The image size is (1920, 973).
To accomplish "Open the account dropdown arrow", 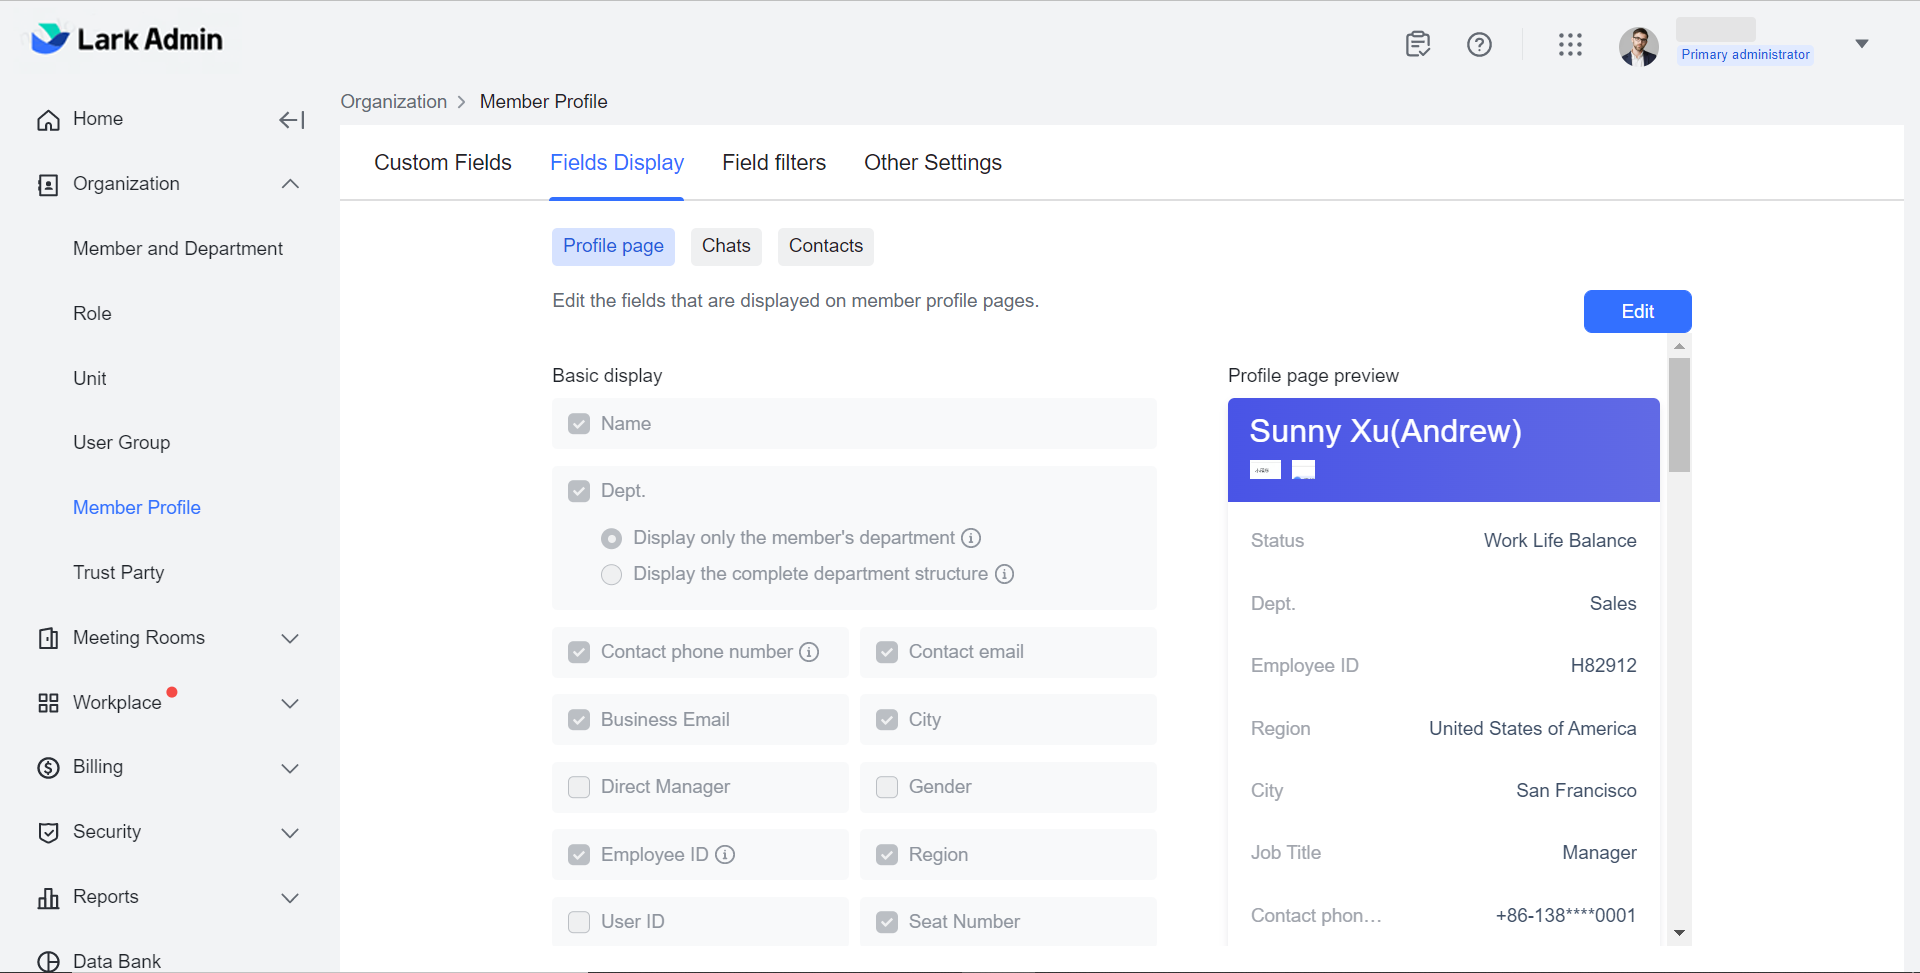I will click(1861, 44).
